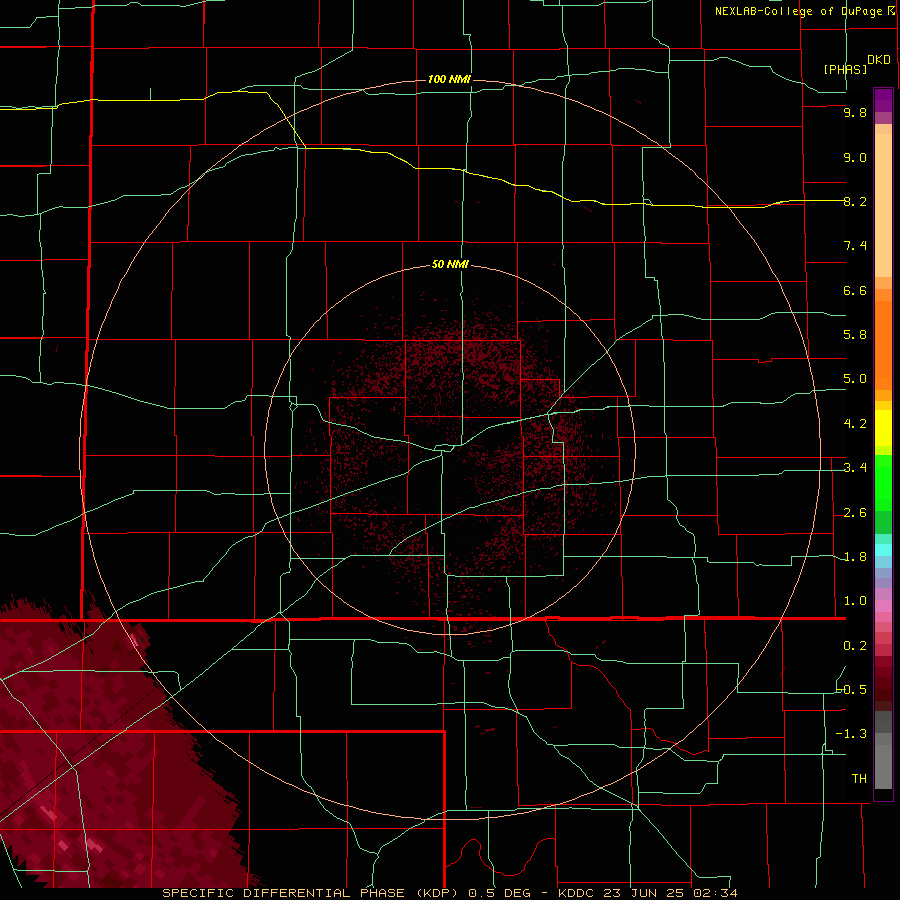Click the 5.0 value on the color scale

point(855,379)
